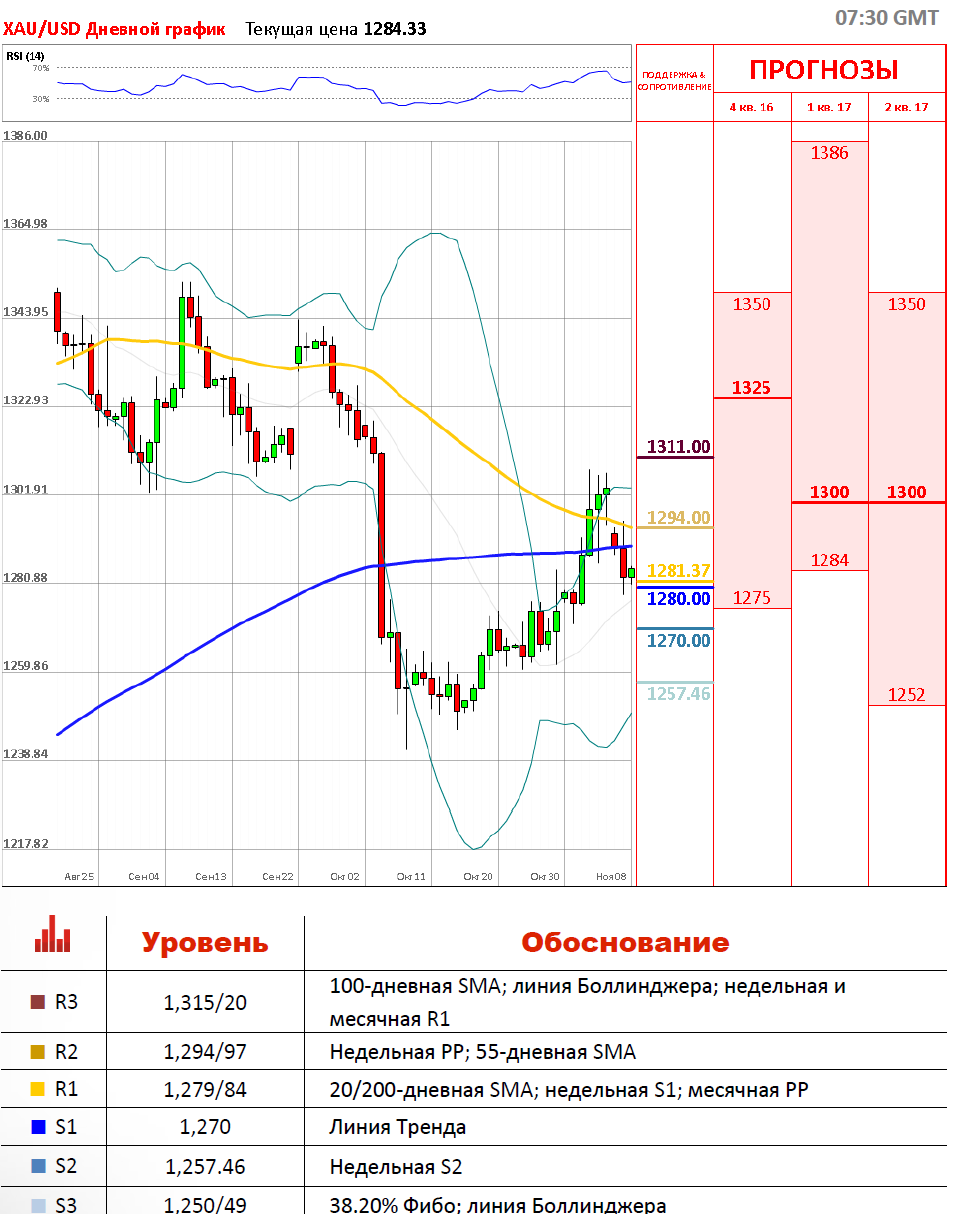This screenshot has height=1214, width=953.
Task: Click the R1 yellow color square
Action: [x=38, y=1089]
